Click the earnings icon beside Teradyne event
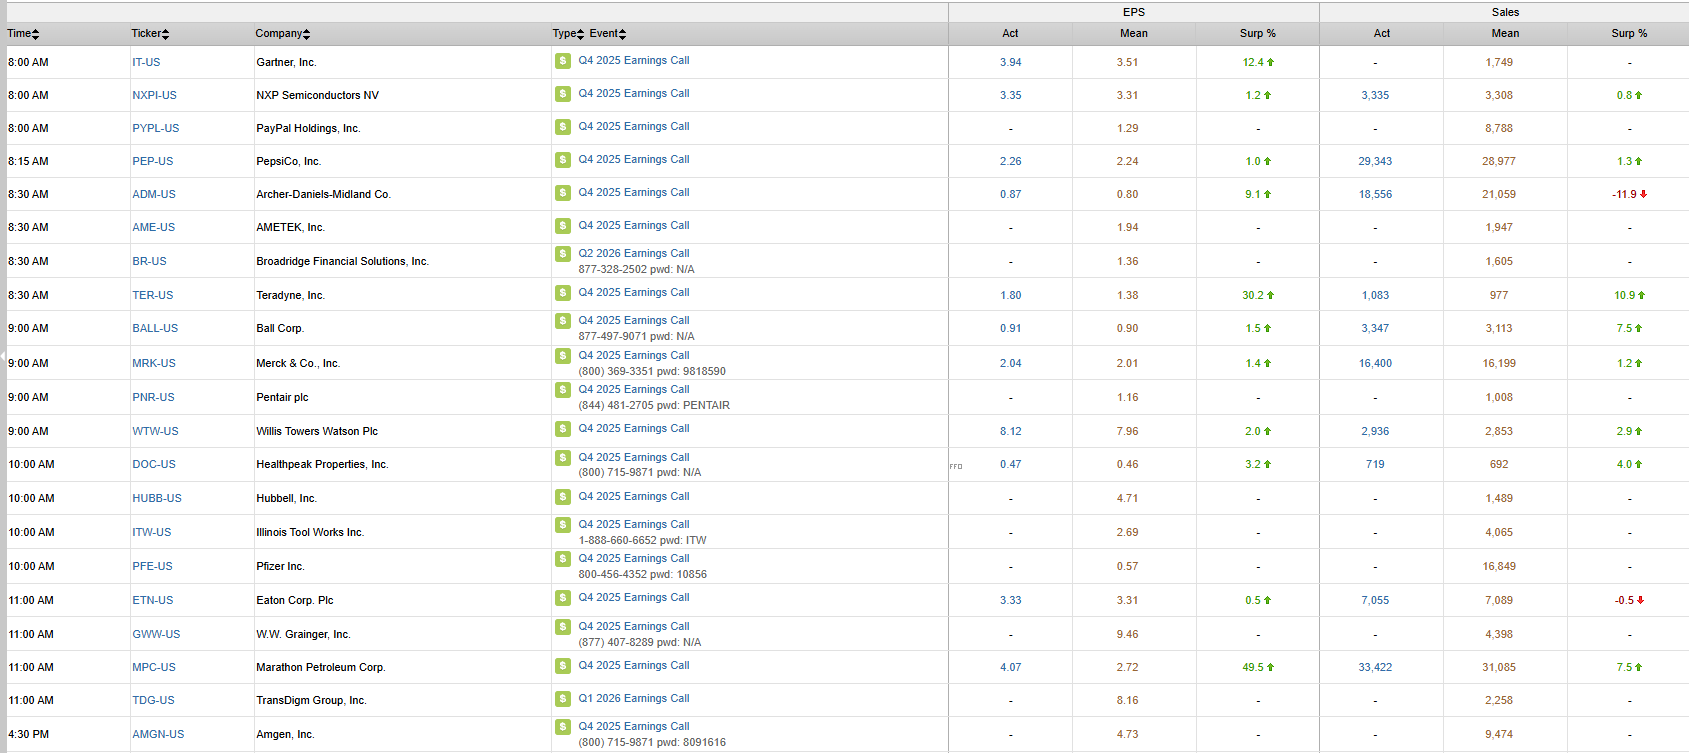This screenshot has height=753, width=1689. (563, 293)
